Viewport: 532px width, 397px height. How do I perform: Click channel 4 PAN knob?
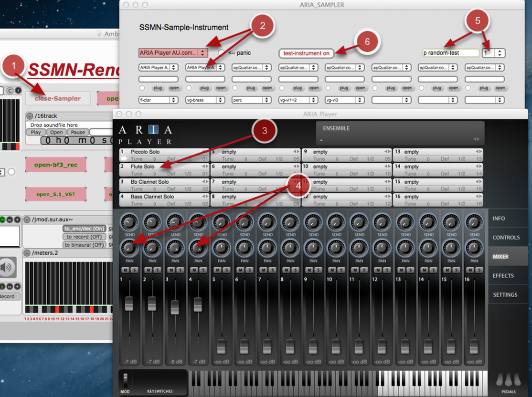click(198, 248)
